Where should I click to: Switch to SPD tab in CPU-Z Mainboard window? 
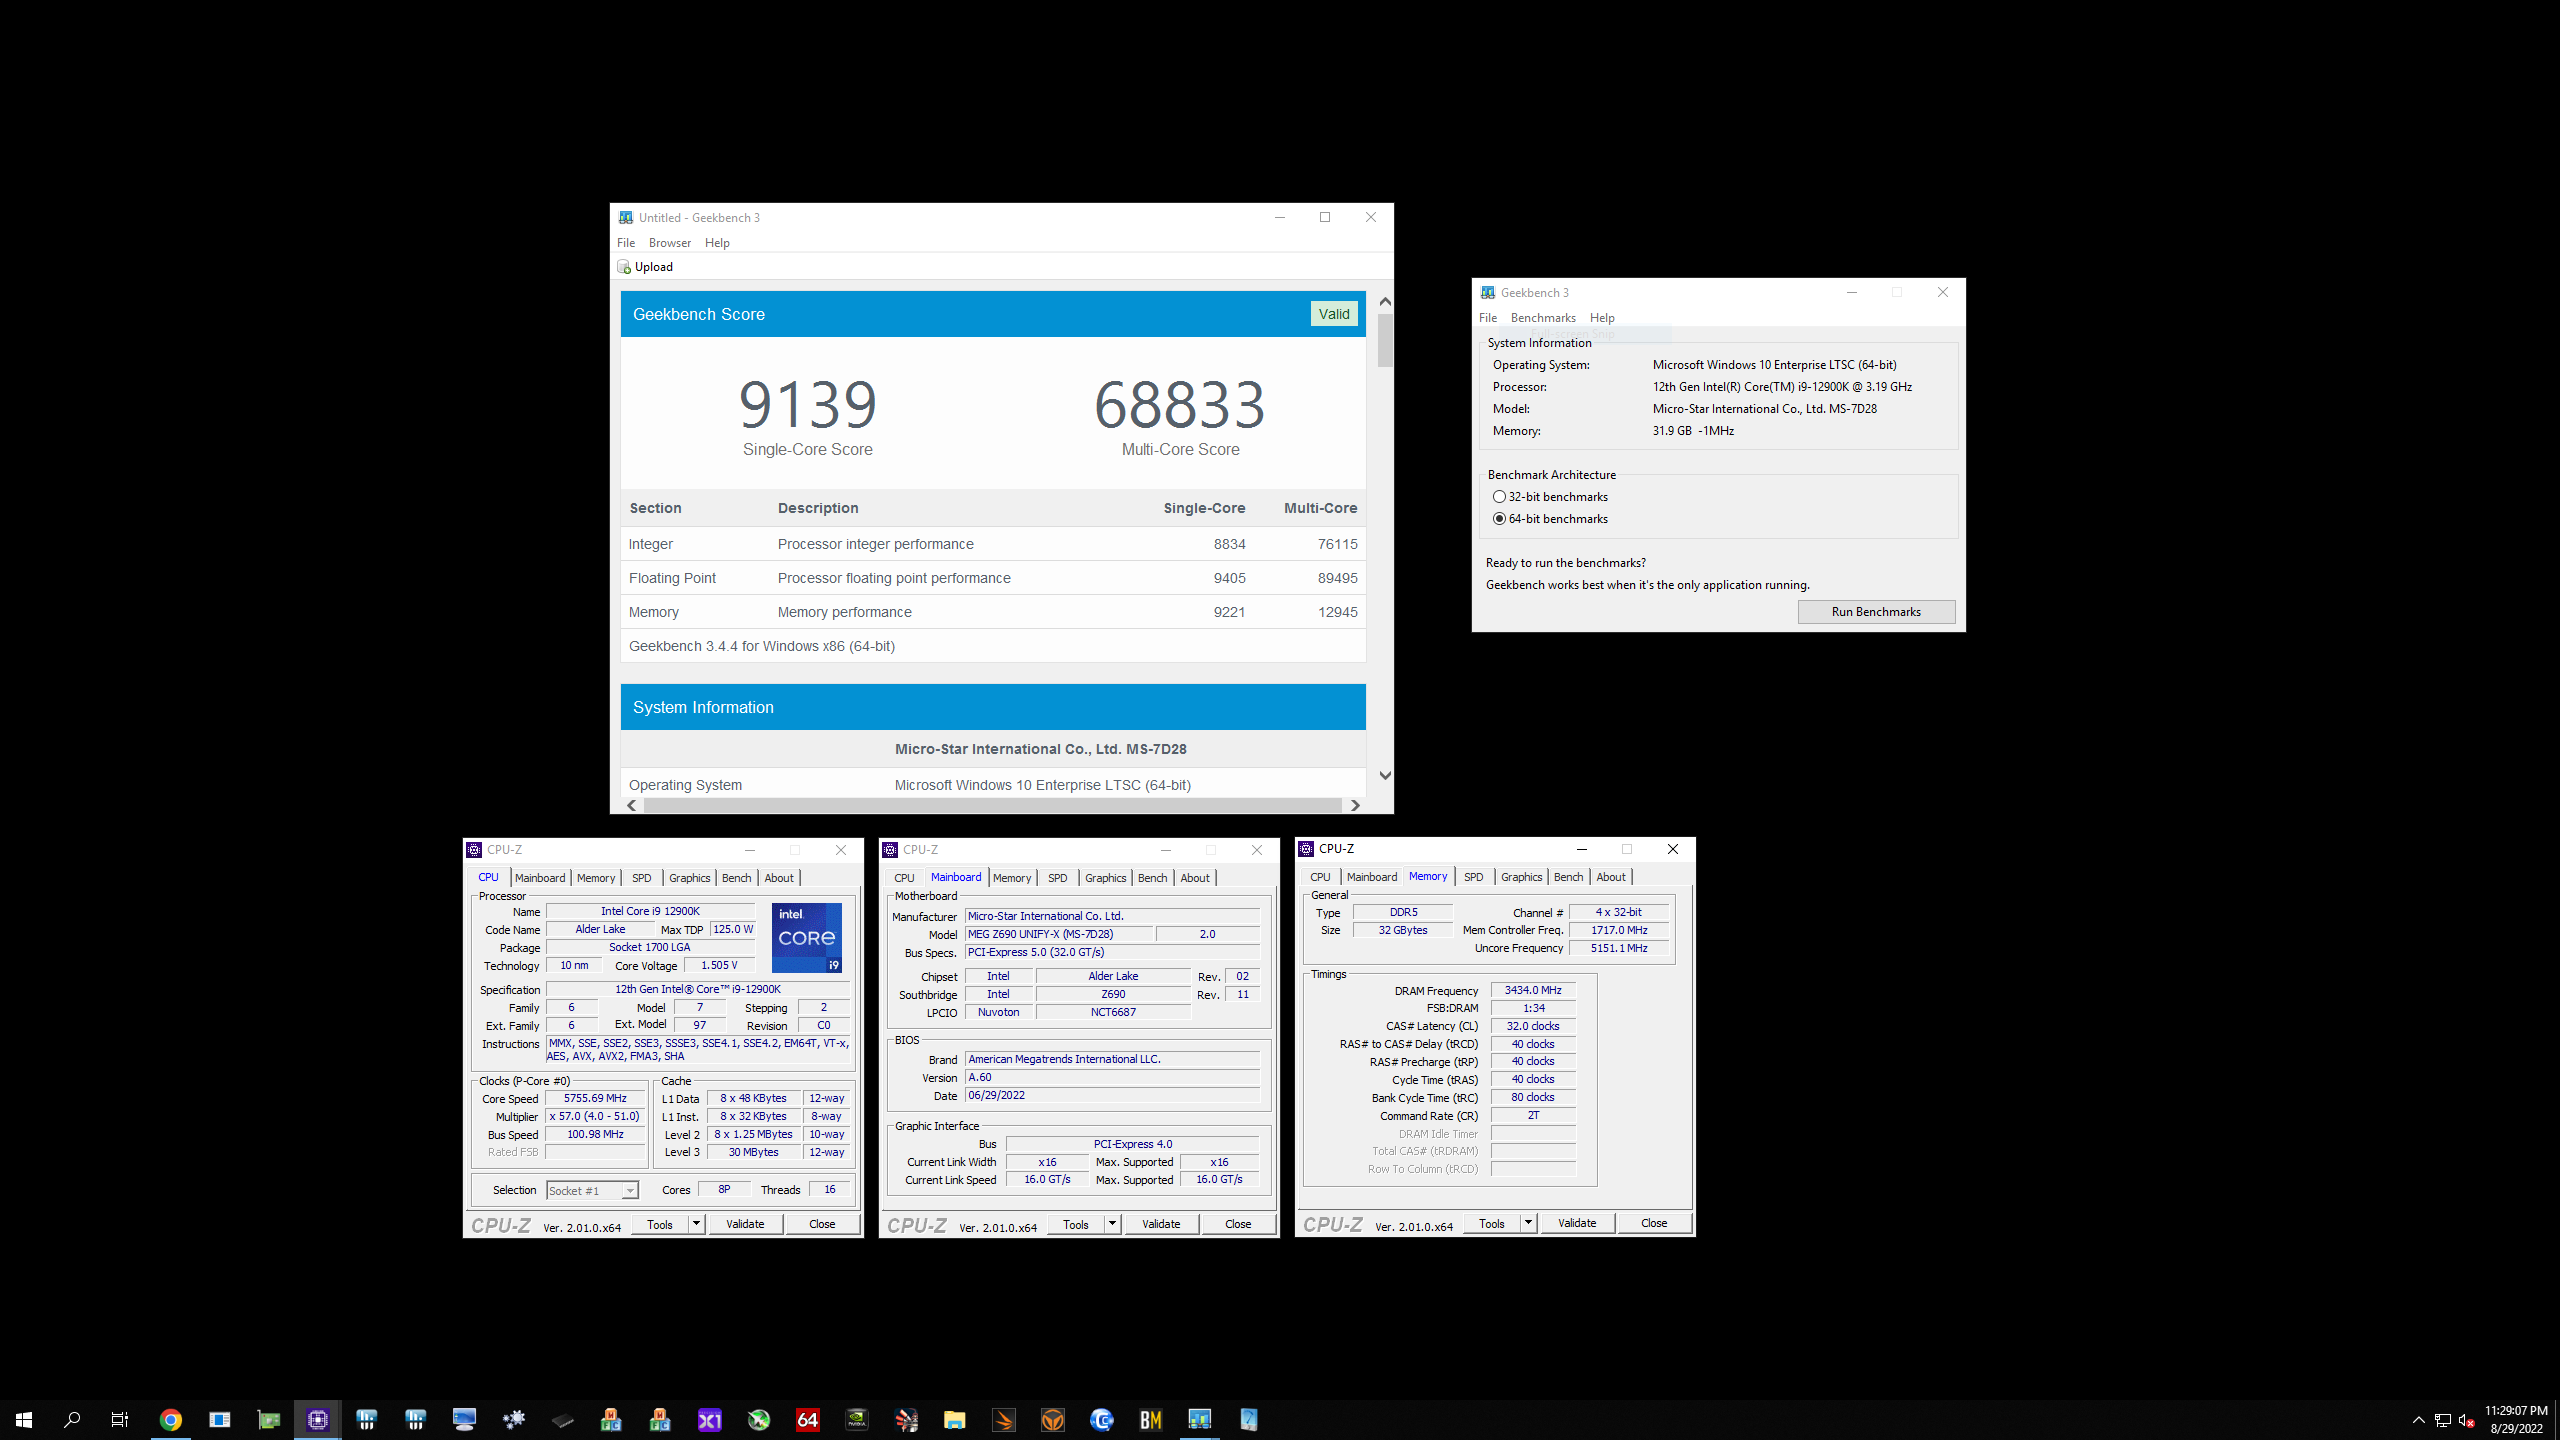pos(1058,878)
